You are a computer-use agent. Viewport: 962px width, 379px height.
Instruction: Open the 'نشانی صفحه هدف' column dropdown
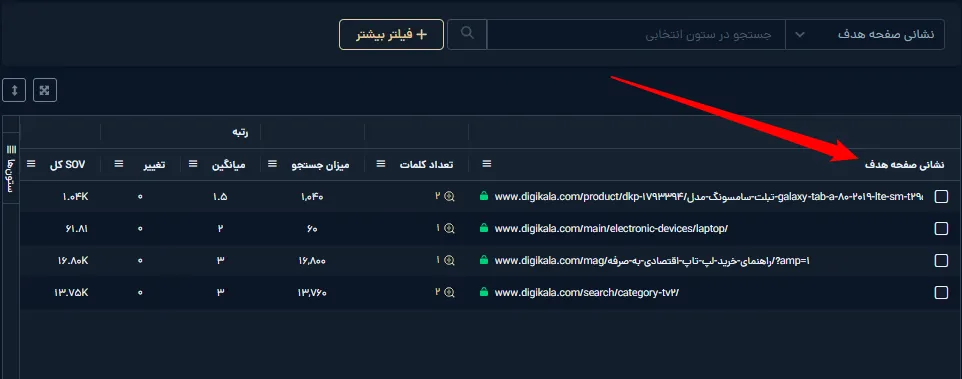865,34
